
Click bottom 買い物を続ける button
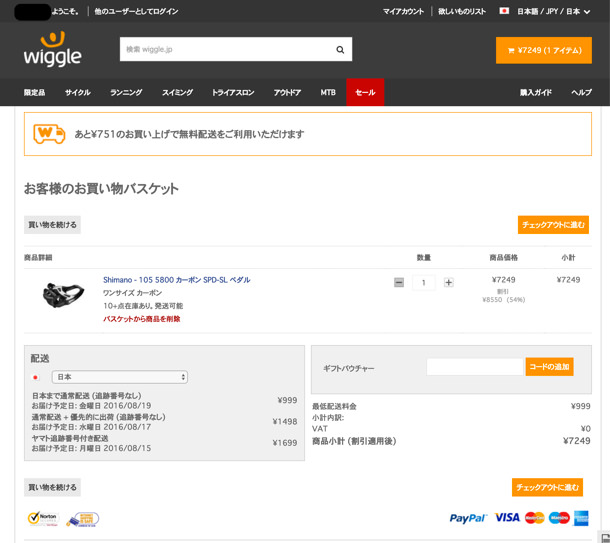(x=52, y=487)
